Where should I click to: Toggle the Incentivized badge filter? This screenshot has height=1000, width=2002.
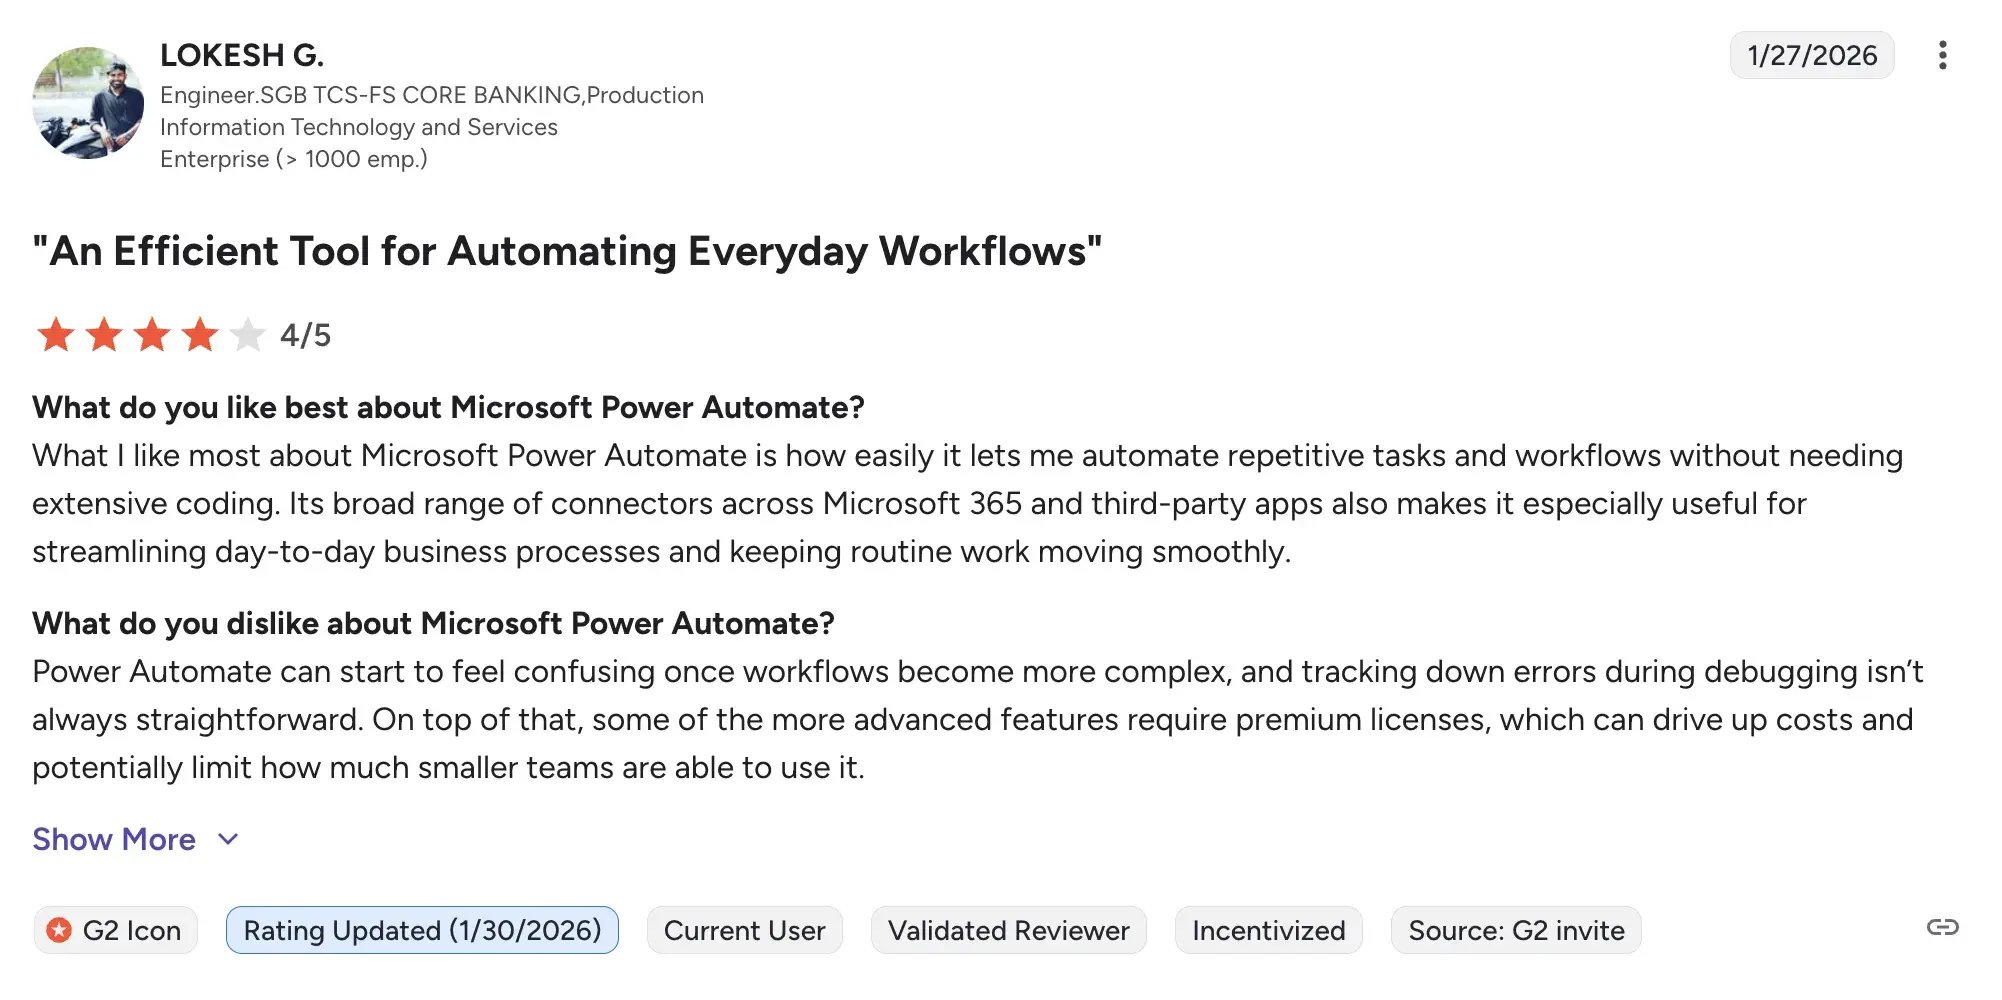tap(1268, 930)
